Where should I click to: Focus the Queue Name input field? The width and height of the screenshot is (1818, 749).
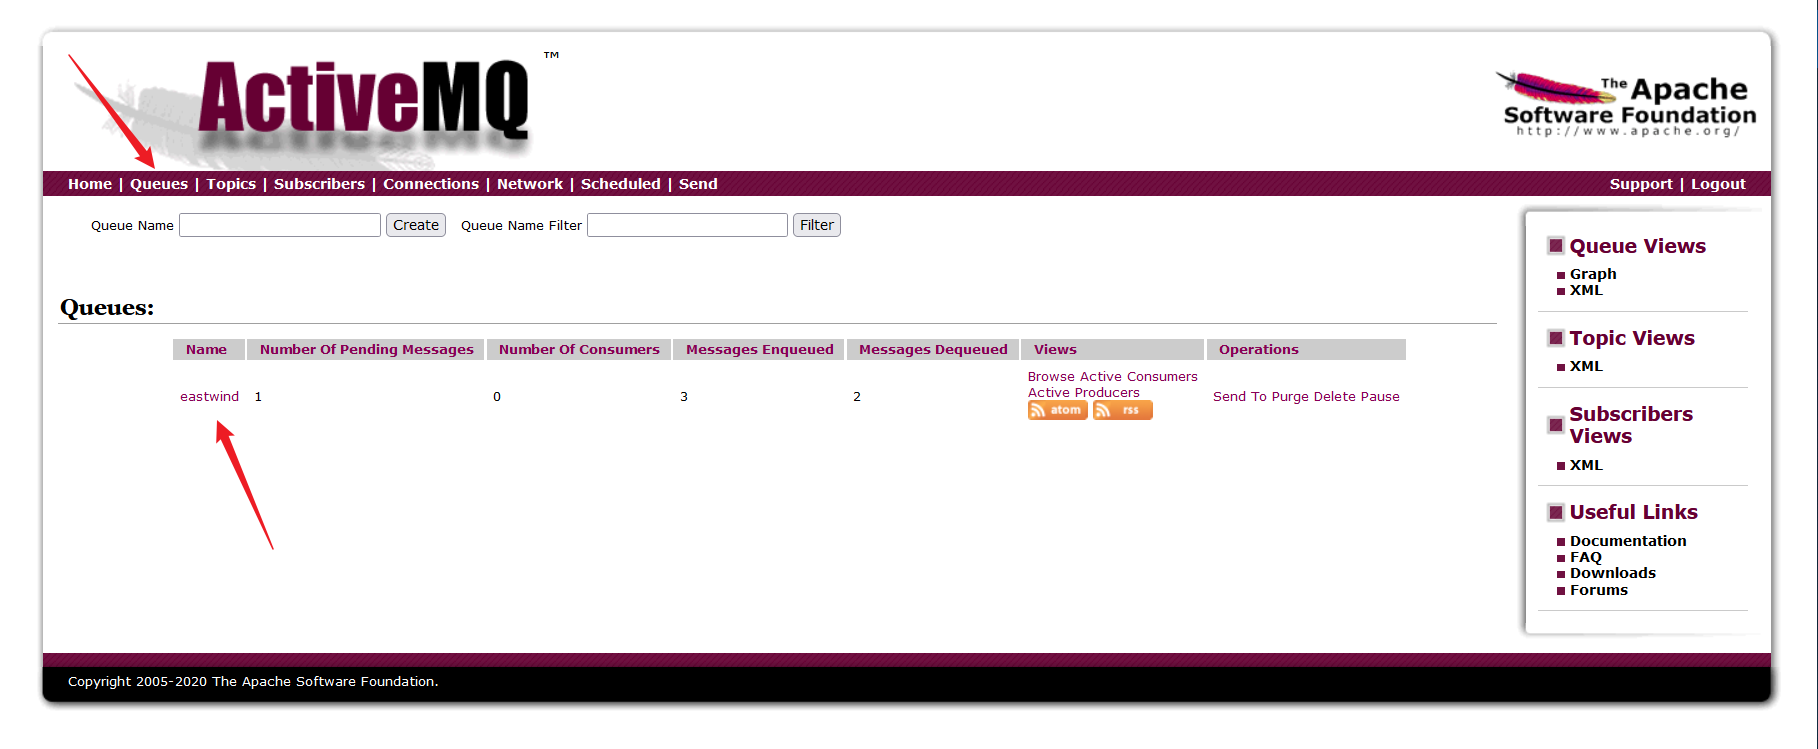280,225
